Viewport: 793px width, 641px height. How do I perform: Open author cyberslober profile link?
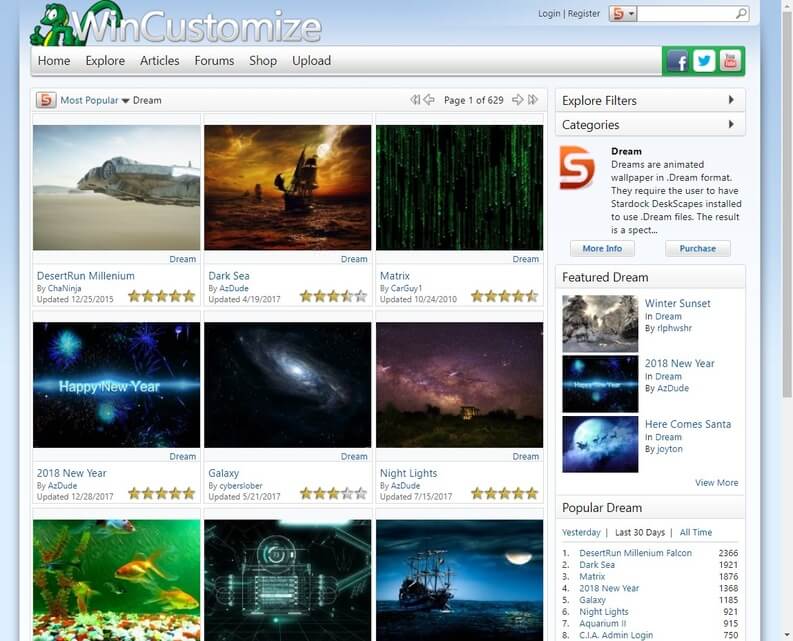tap(241, 486)
